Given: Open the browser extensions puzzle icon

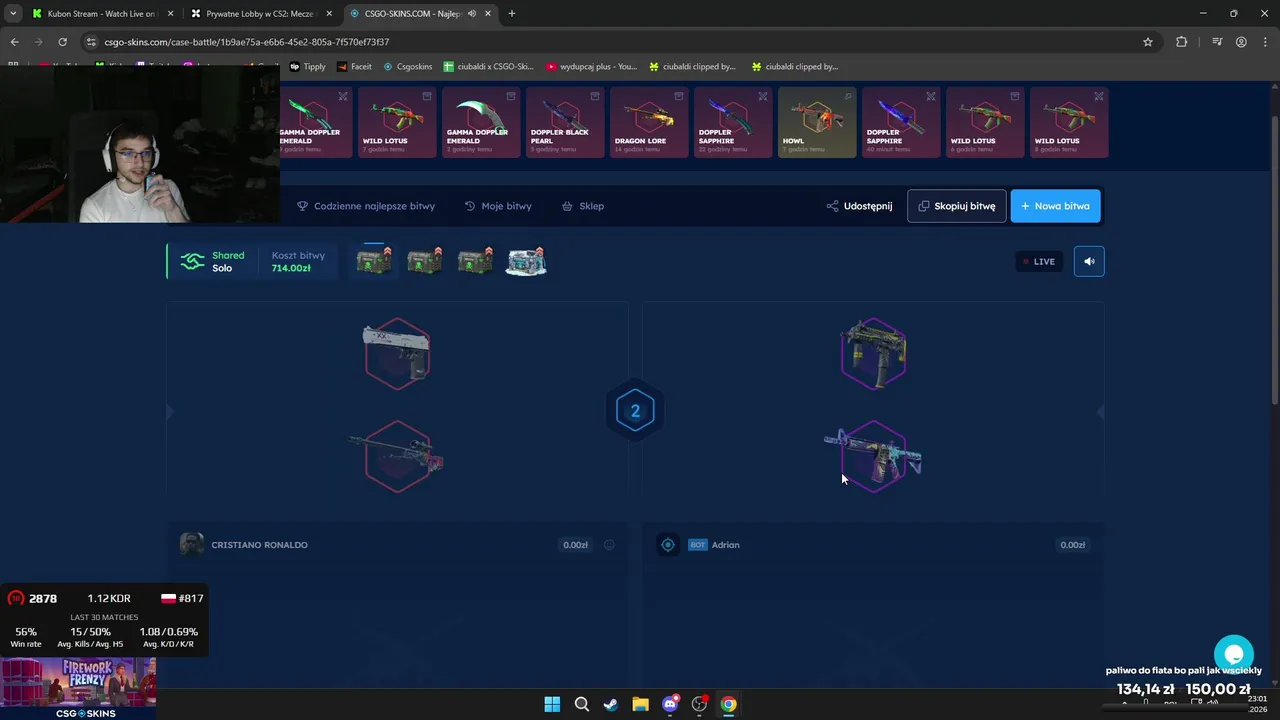Looking at the screenshot, I should tap(1182, 42).
